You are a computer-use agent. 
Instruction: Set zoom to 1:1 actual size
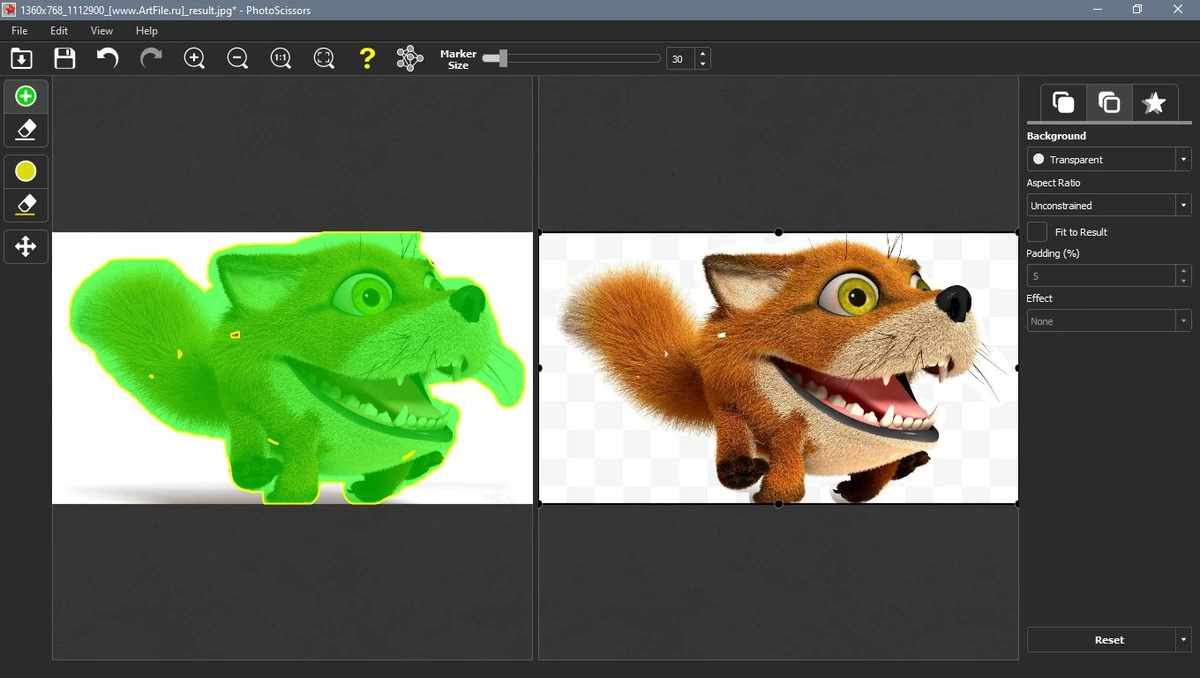point(281,58)
